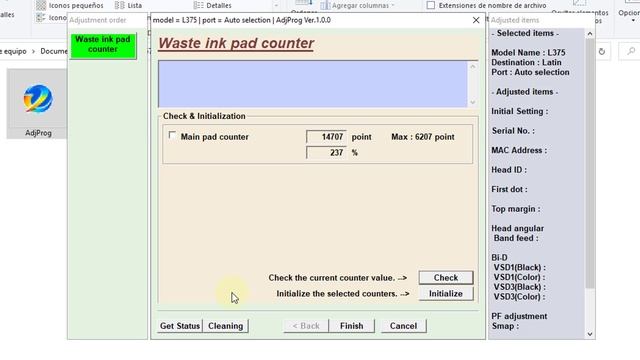Viewport: 640px width, 360px height.
Task: Click 'MAC Address :' entry
Action: point(519,151)
